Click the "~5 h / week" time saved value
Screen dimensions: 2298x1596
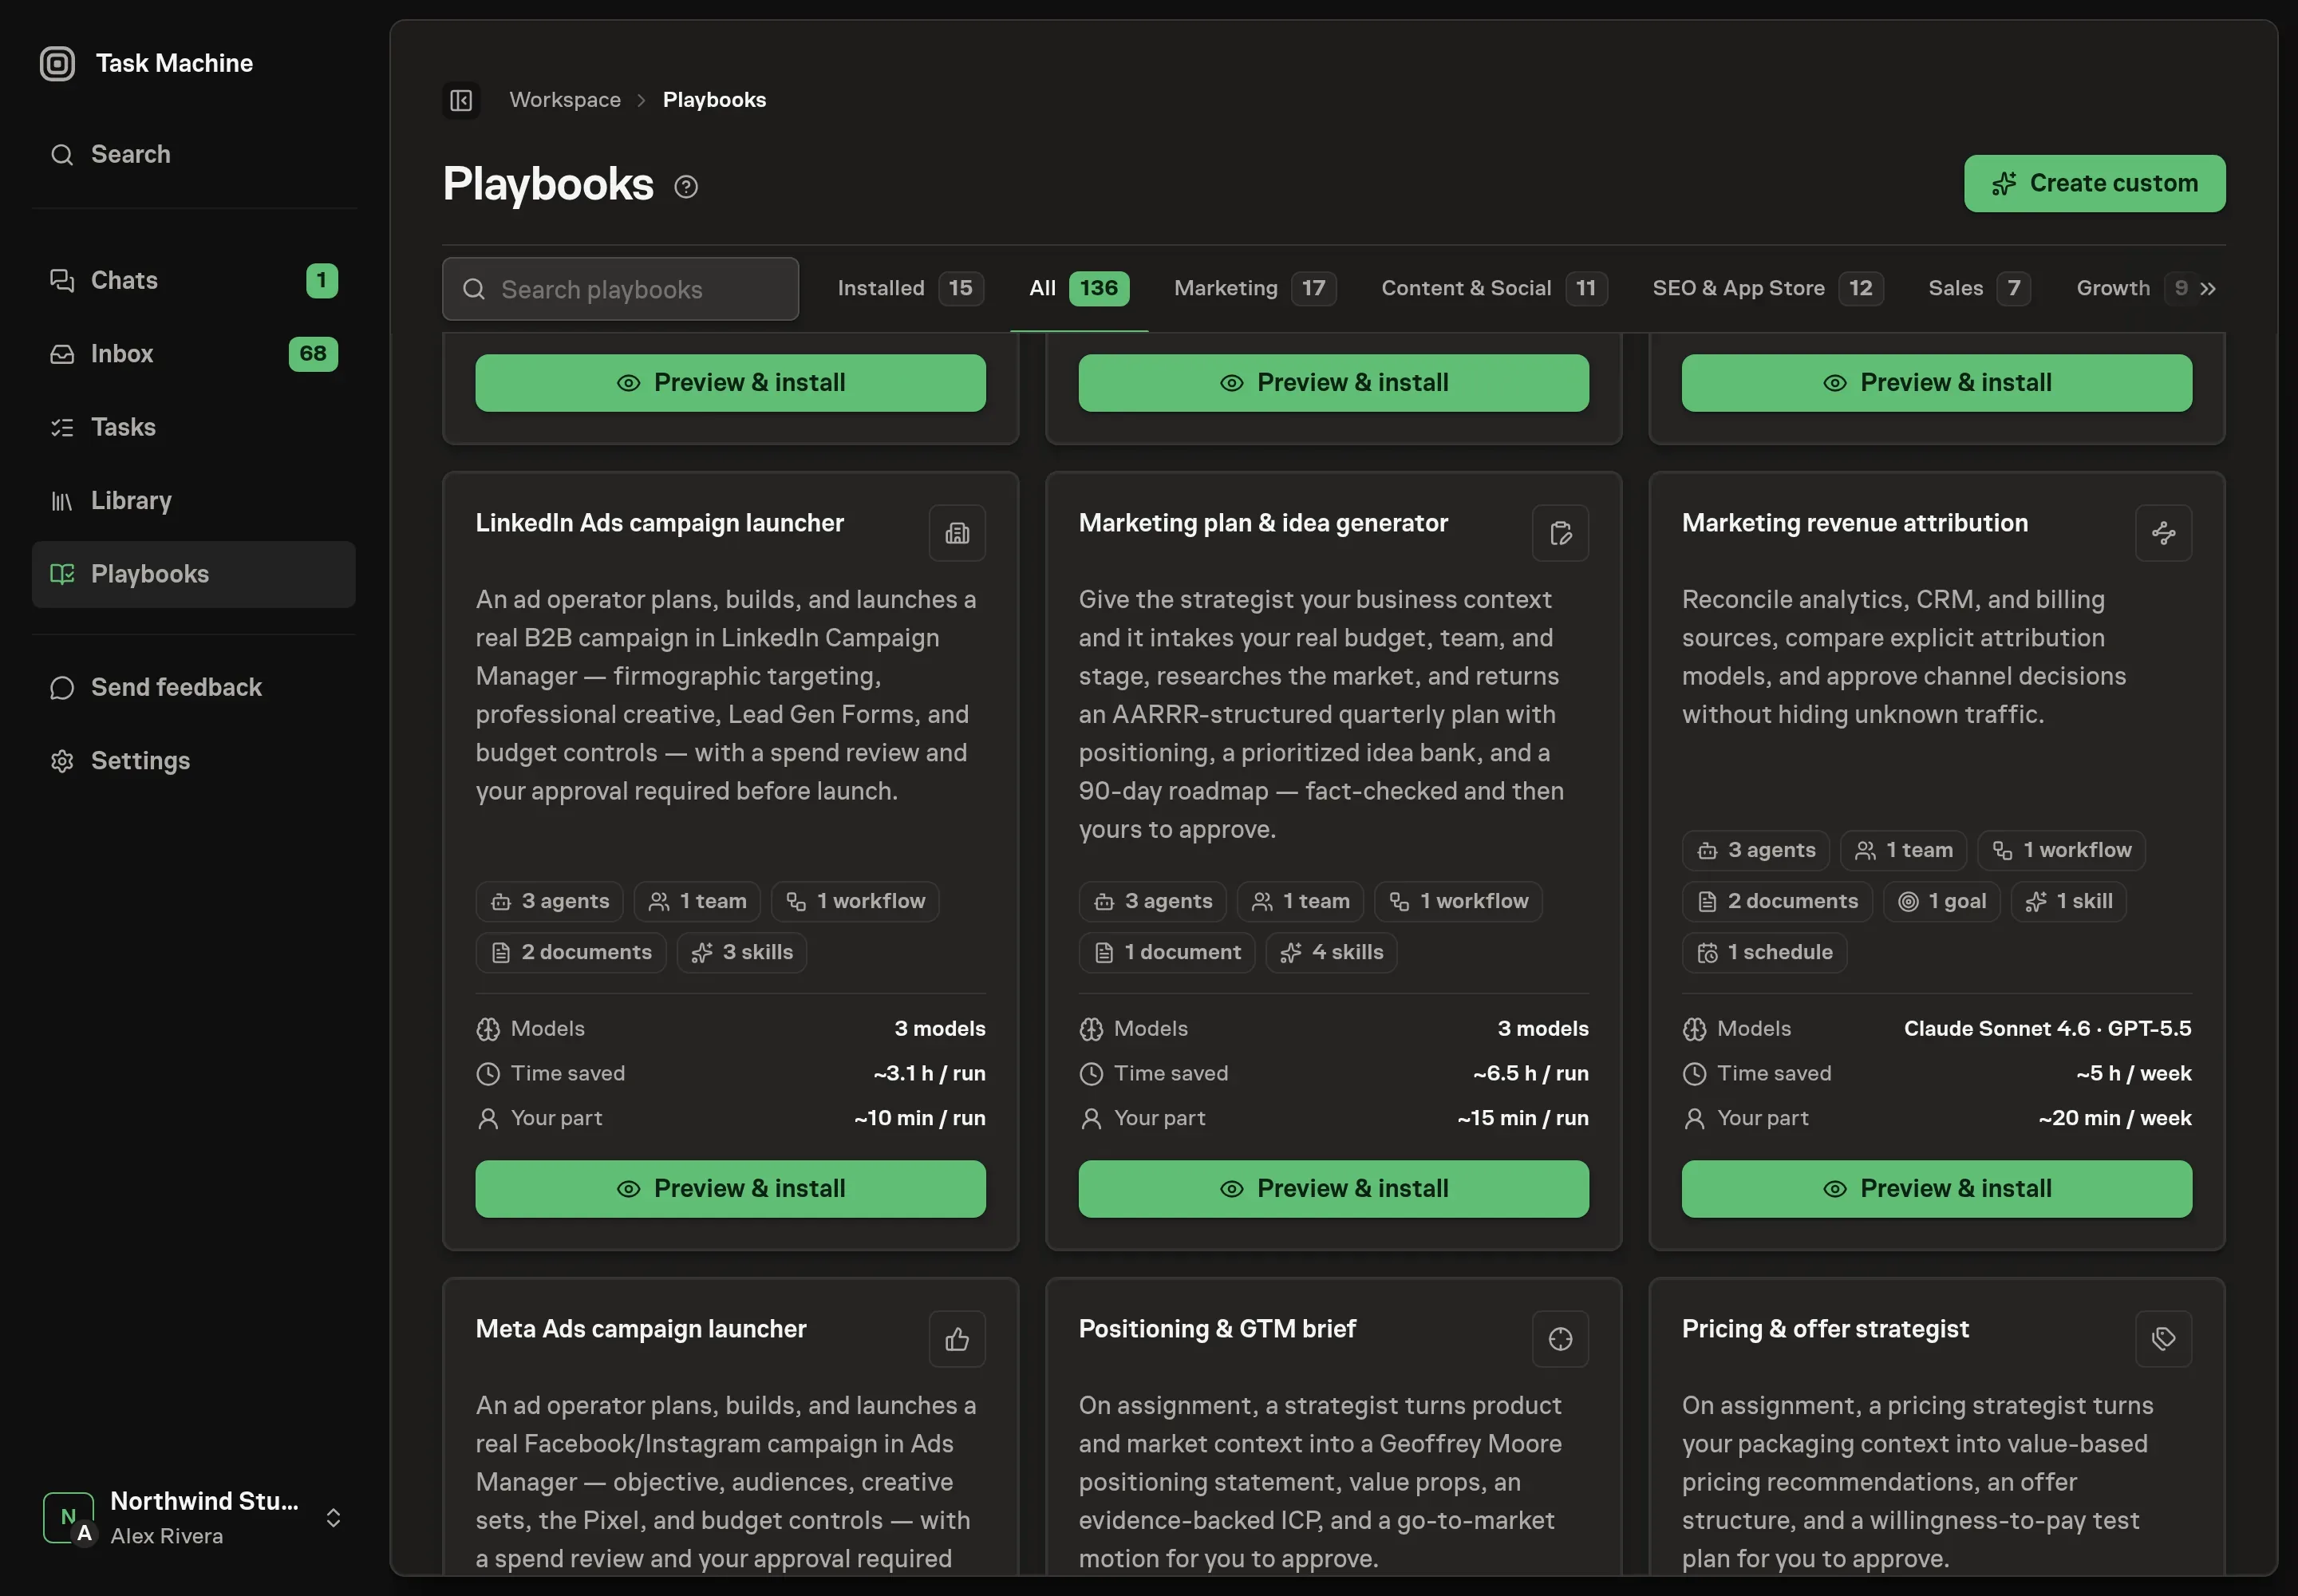point(2133,1074)
